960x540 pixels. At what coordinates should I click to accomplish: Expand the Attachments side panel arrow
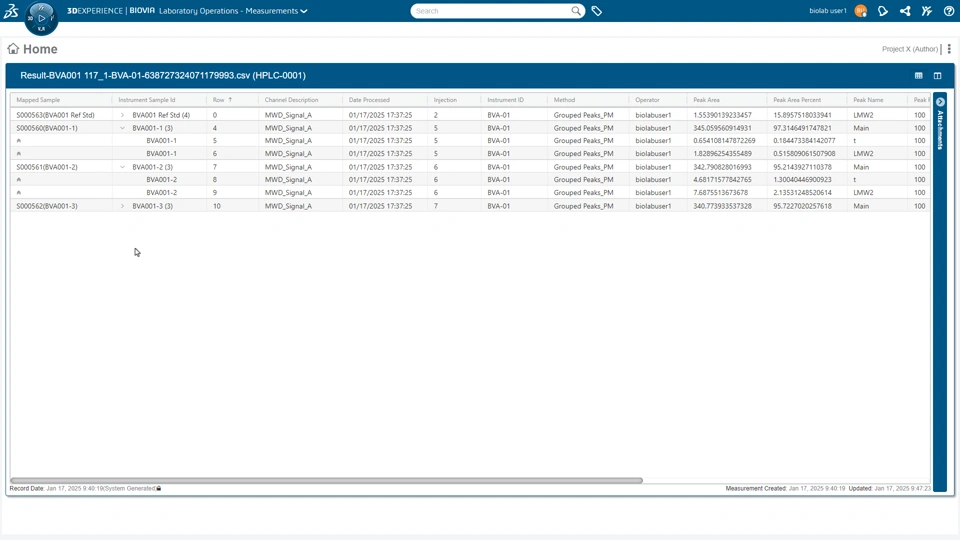tap(940, 102)
